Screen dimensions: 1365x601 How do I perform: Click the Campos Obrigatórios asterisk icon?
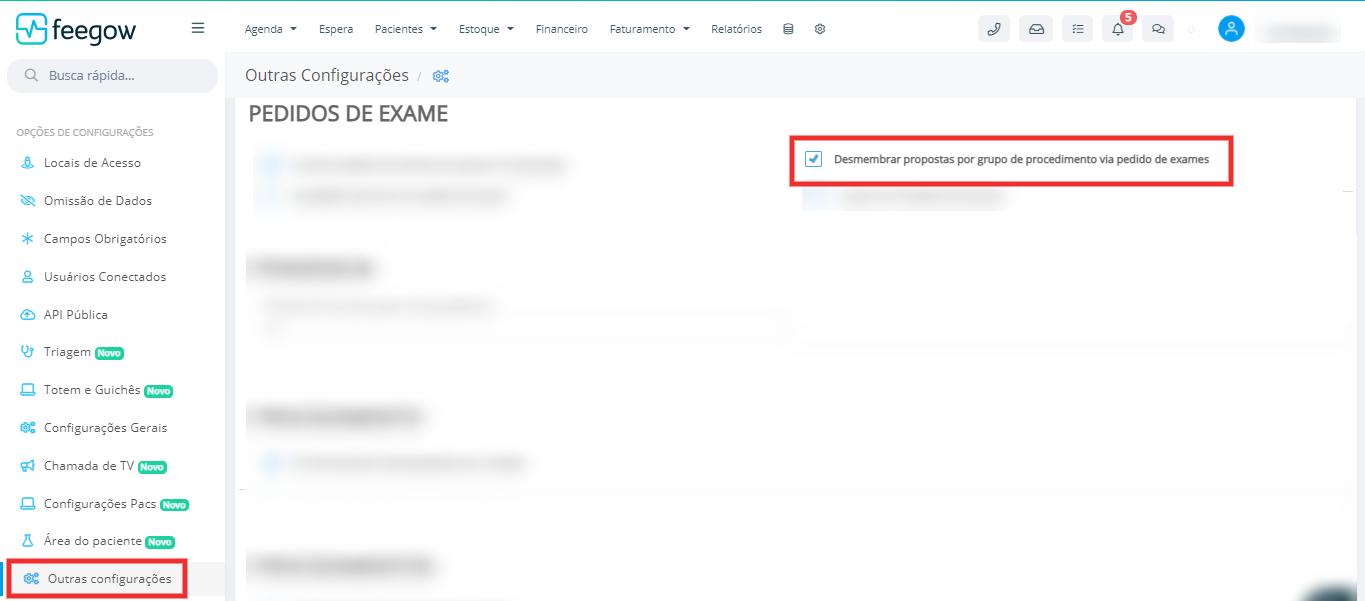27,239
